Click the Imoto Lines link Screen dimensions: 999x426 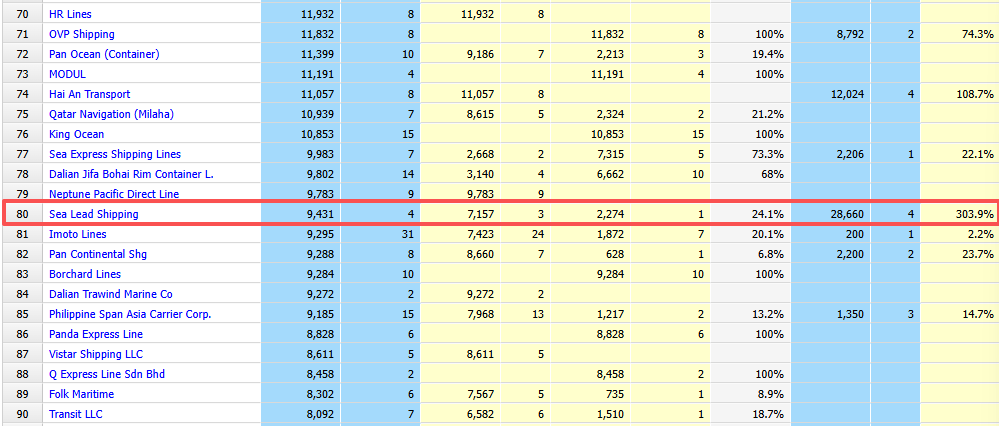tap(77, 234)
